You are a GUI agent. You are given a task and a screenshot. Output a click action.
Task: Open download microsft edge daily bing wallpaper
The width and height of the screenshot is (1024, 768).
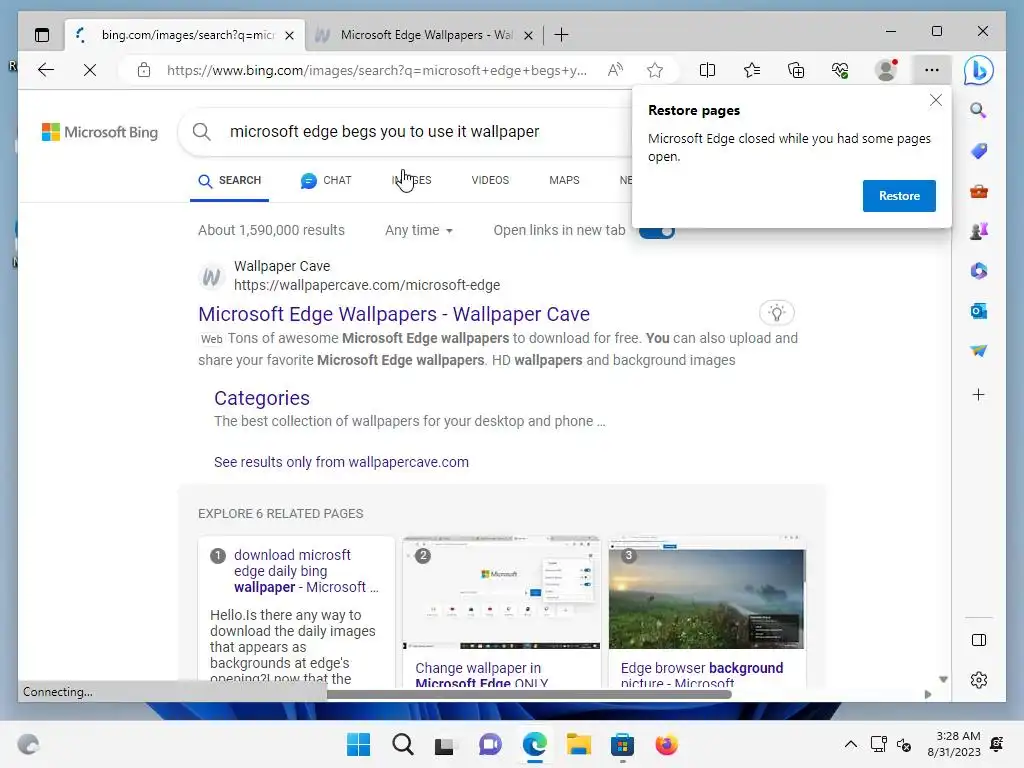(x=306, y=571)
